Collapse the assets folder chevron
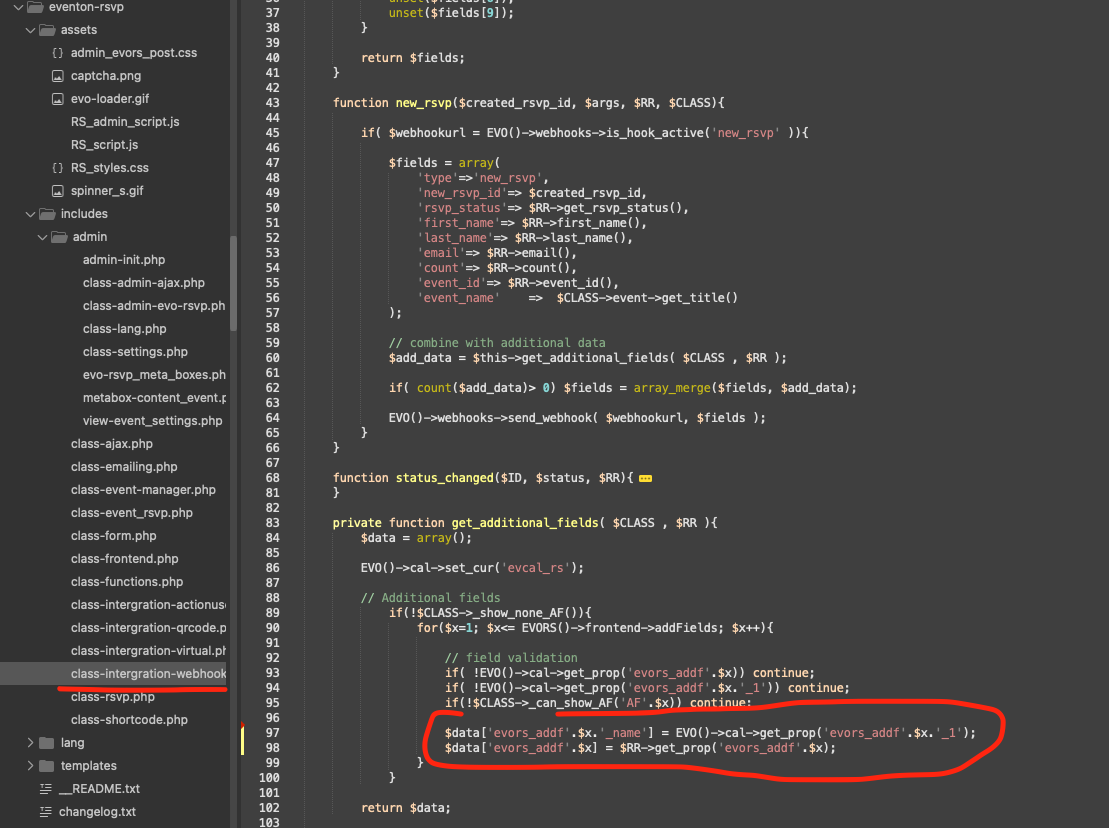1109x828 pixels. click(x=30, y=30)
